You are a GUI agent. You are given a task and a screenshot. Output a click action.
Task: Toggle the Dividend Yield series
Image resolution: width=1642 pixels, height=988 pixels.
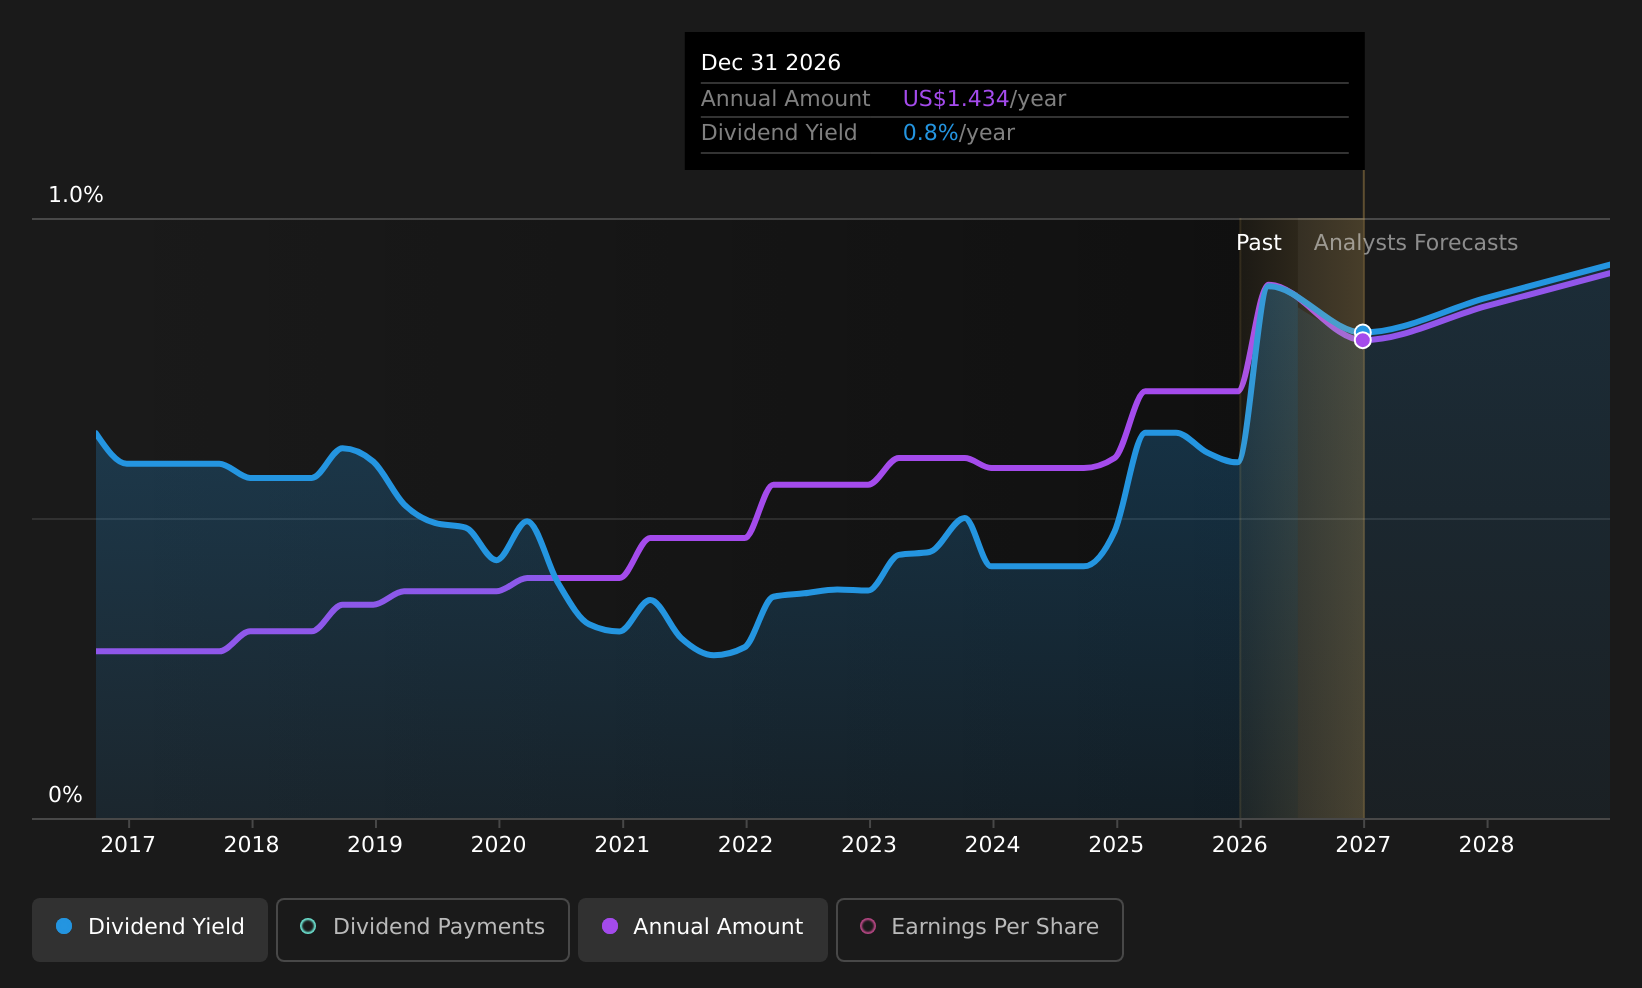(150, 930)
